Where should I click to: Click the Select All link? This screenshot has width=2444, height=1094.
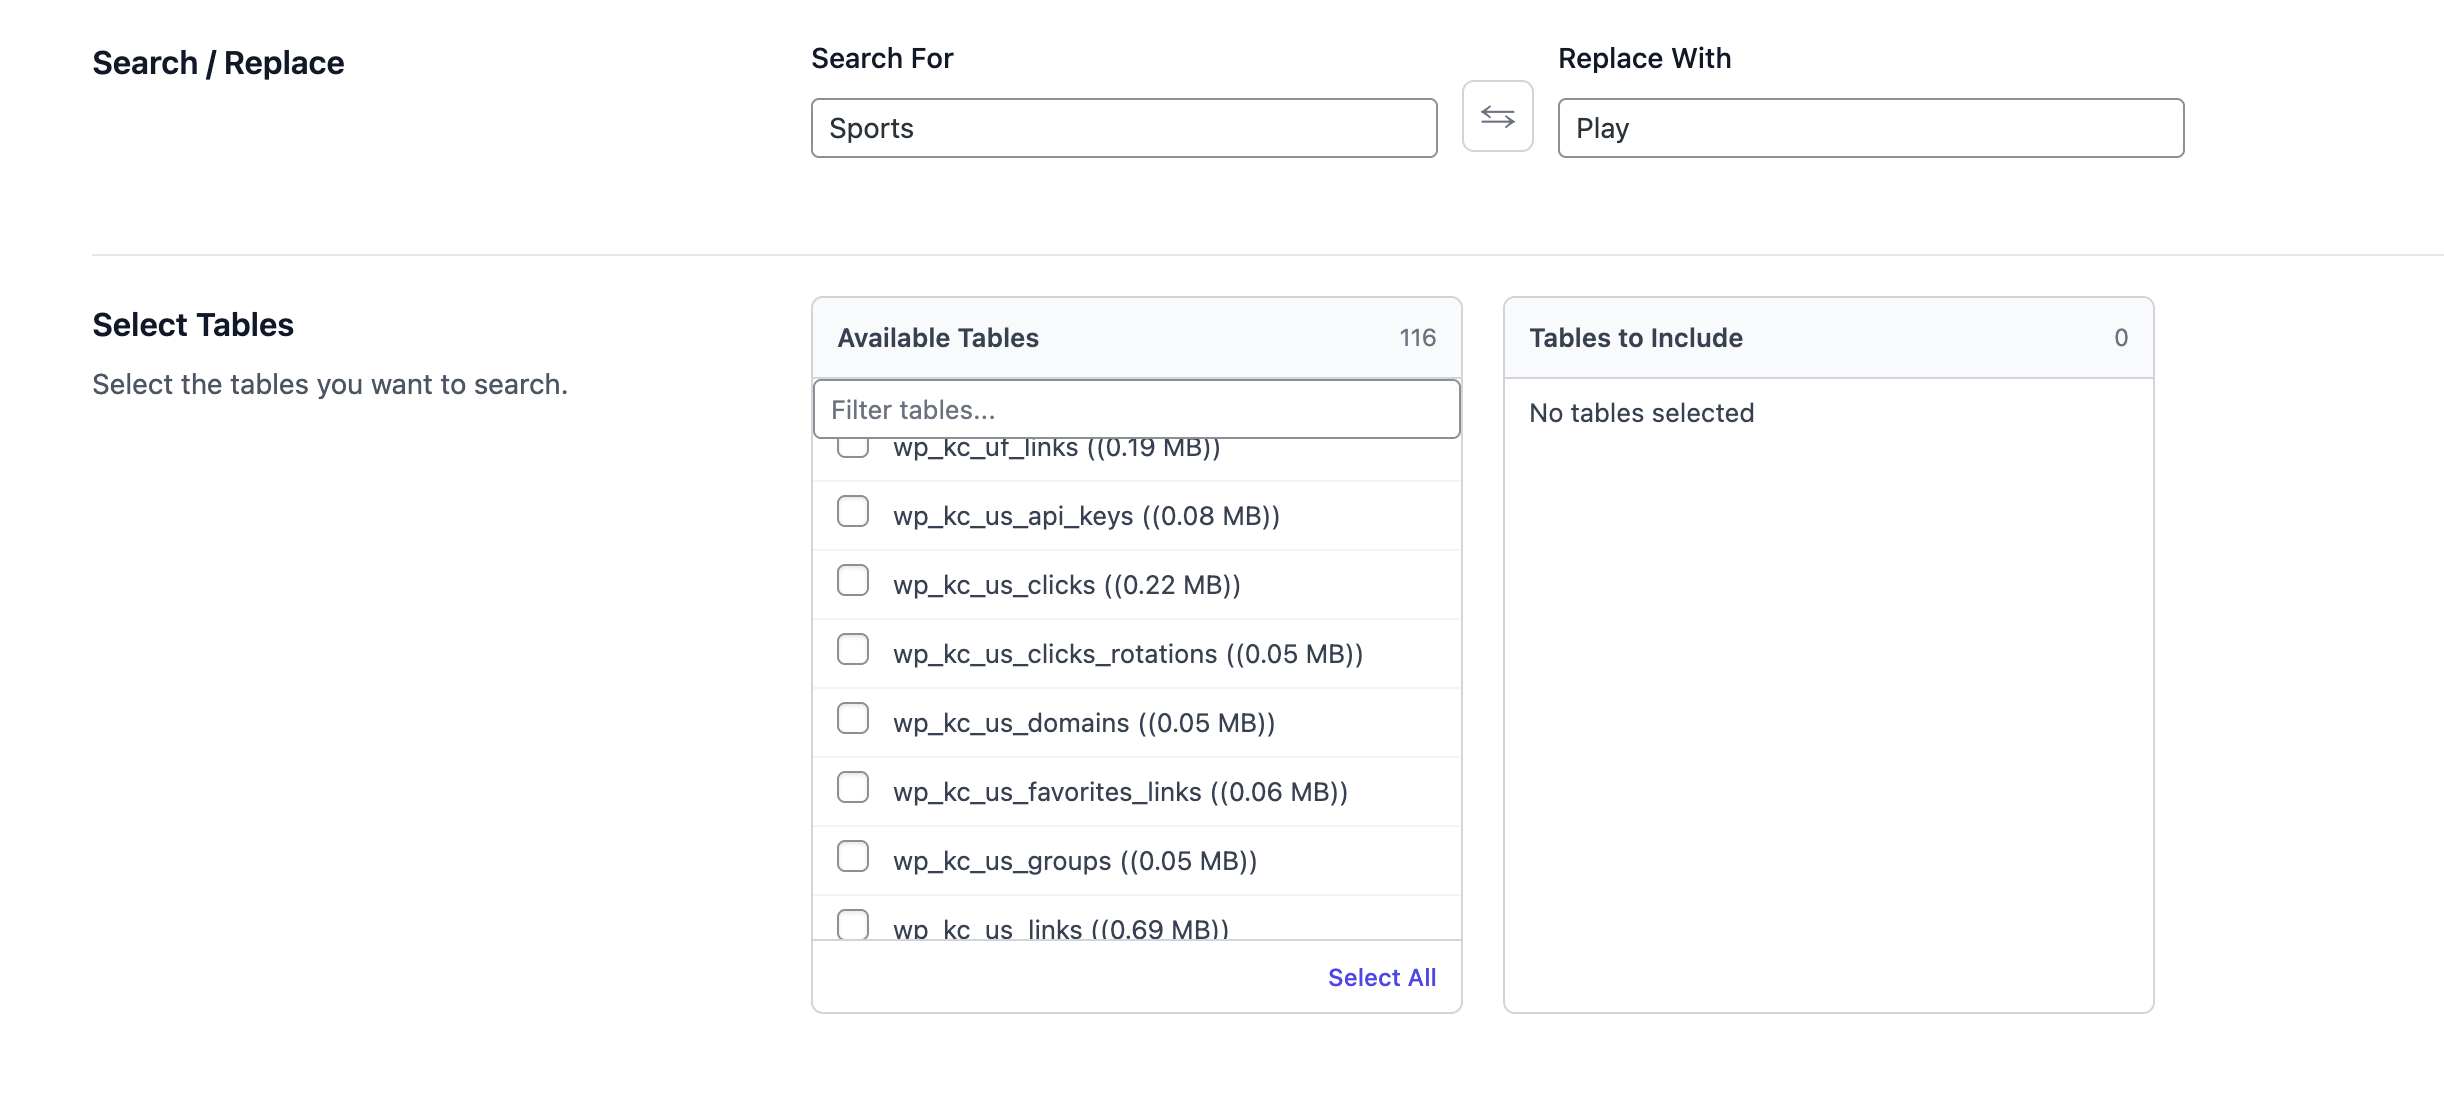pos(1381,978)
